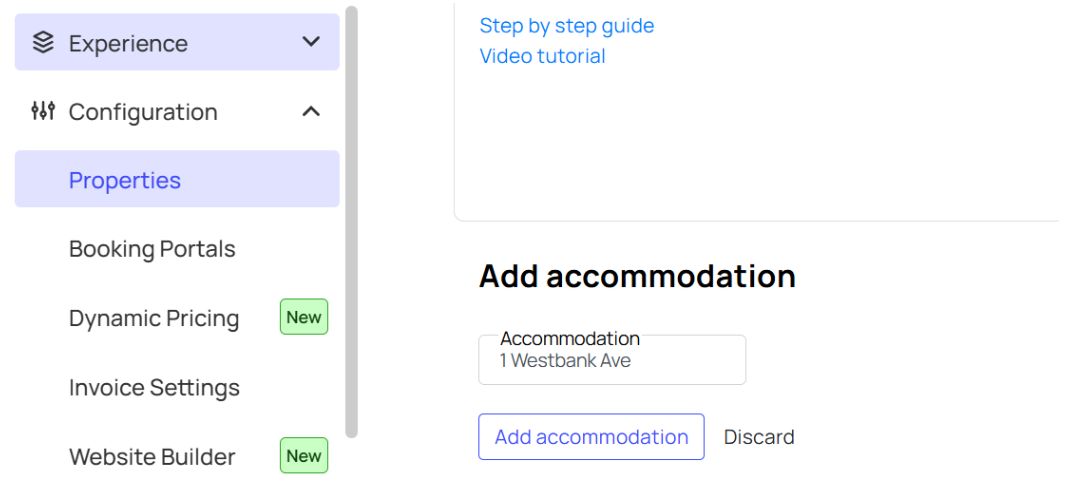Select Properties in the sidebar
Screen dimensions: 1092x487
pos(177,179)
